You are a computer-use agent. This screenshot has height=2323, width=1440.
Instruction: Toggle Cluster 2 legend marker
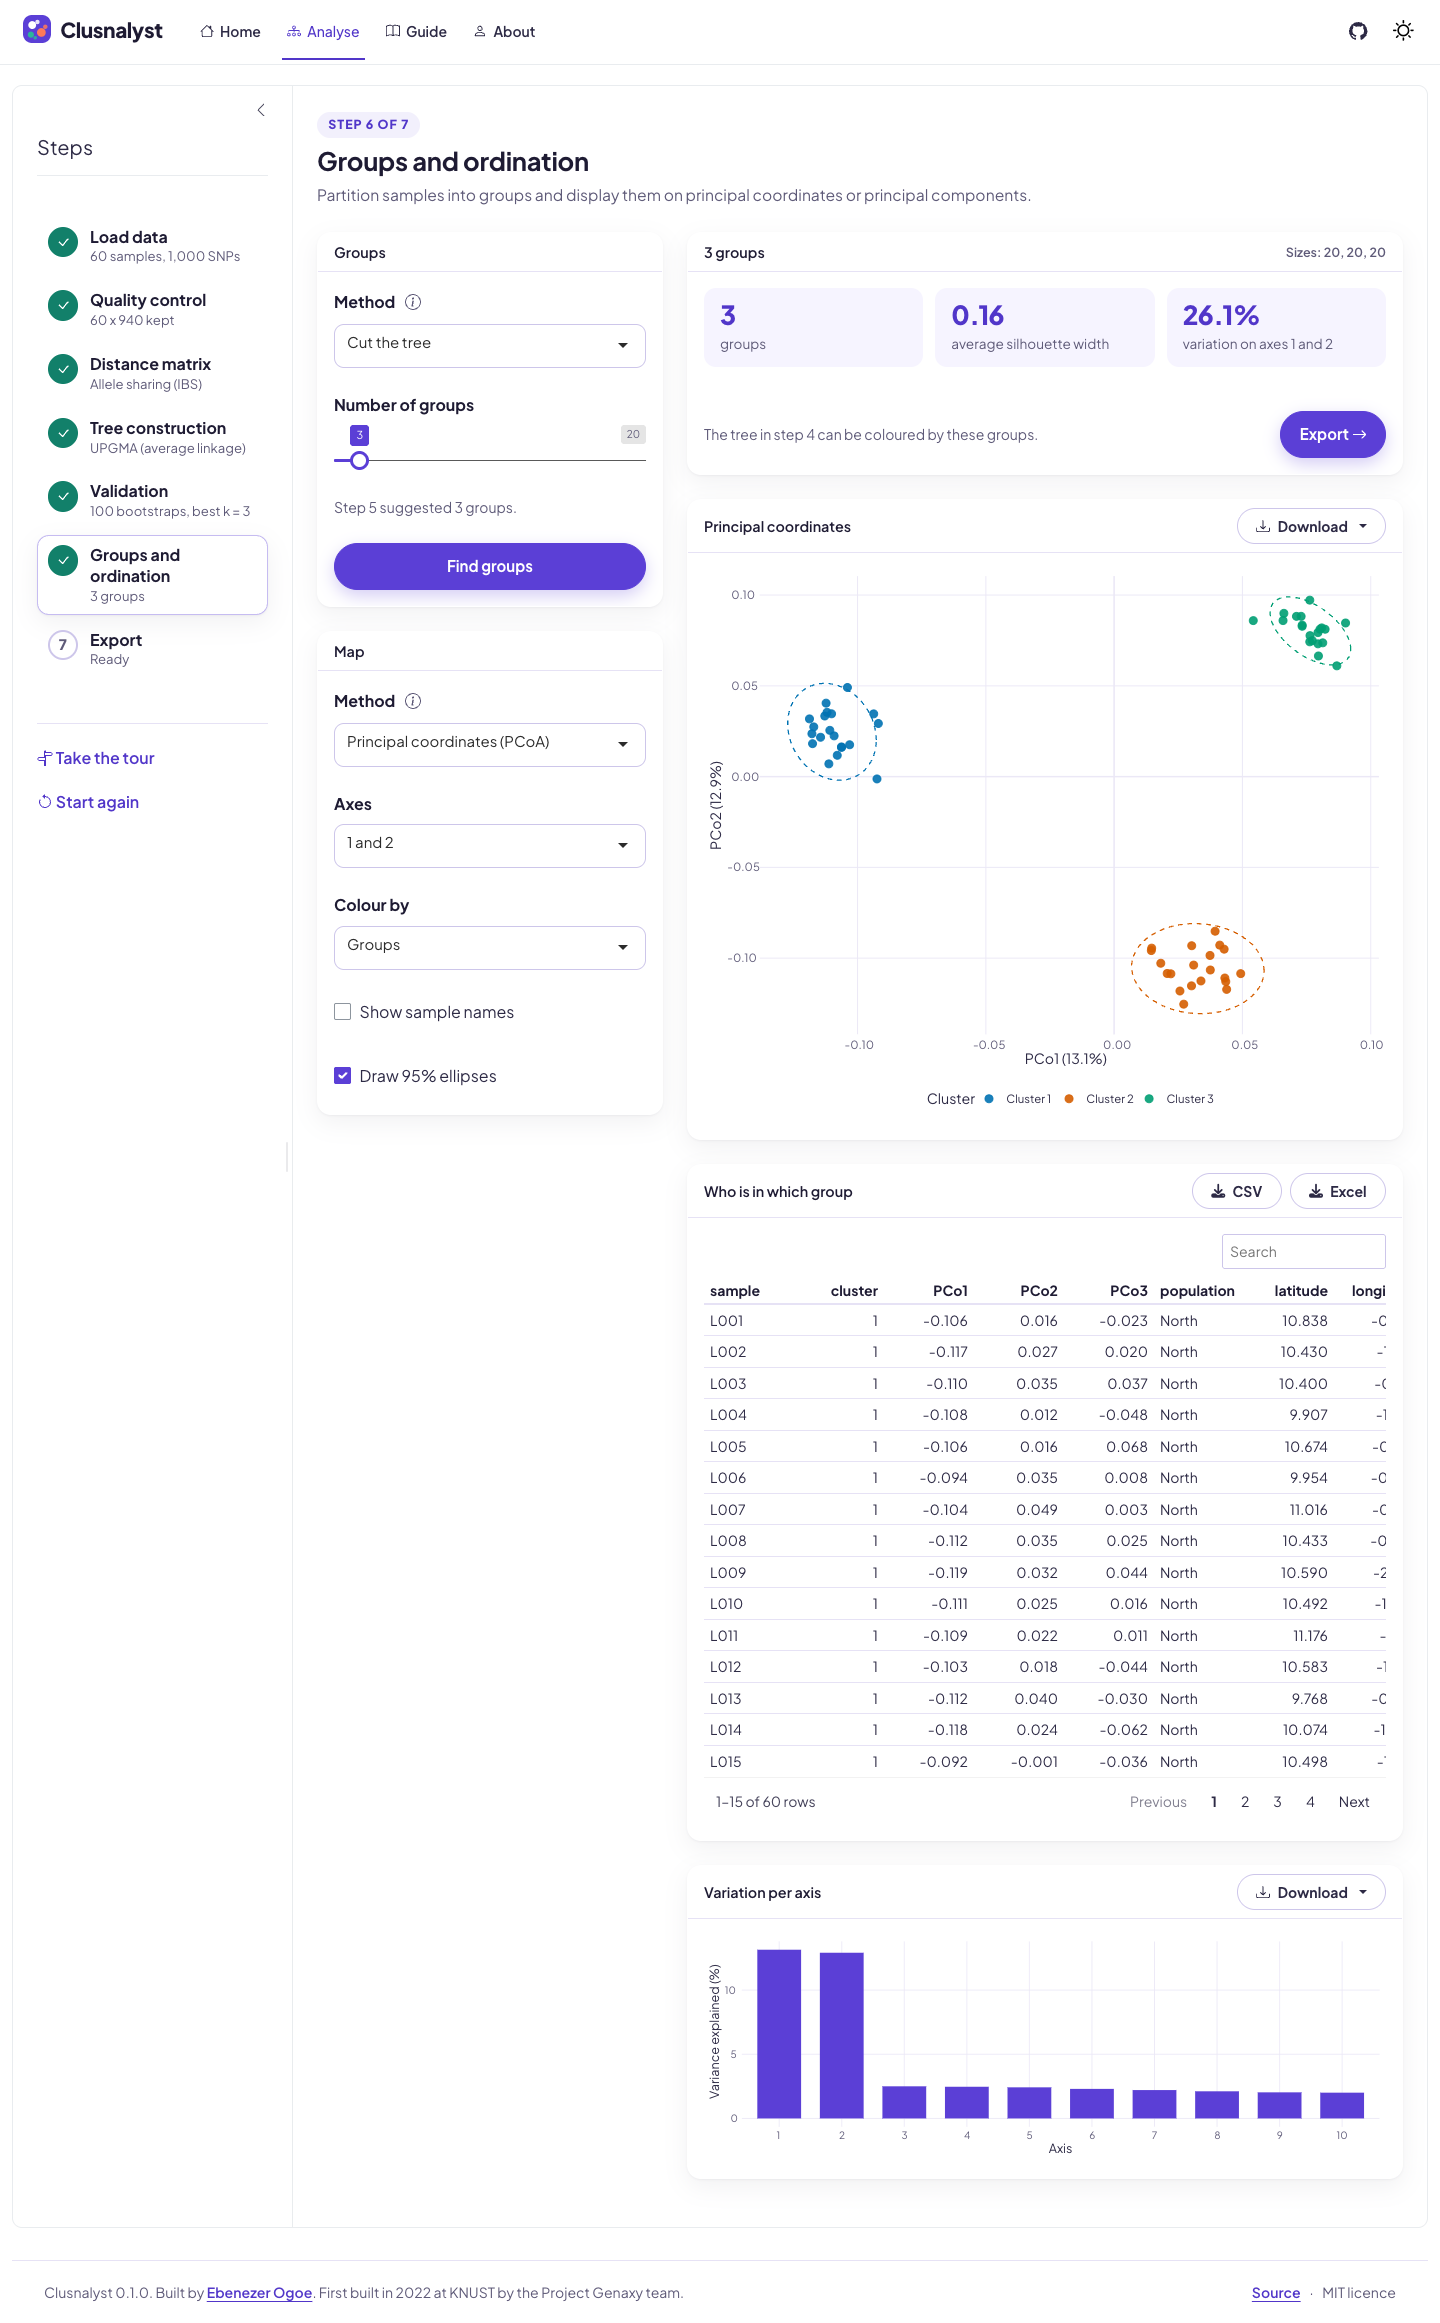click(x=1069, y=1099)
